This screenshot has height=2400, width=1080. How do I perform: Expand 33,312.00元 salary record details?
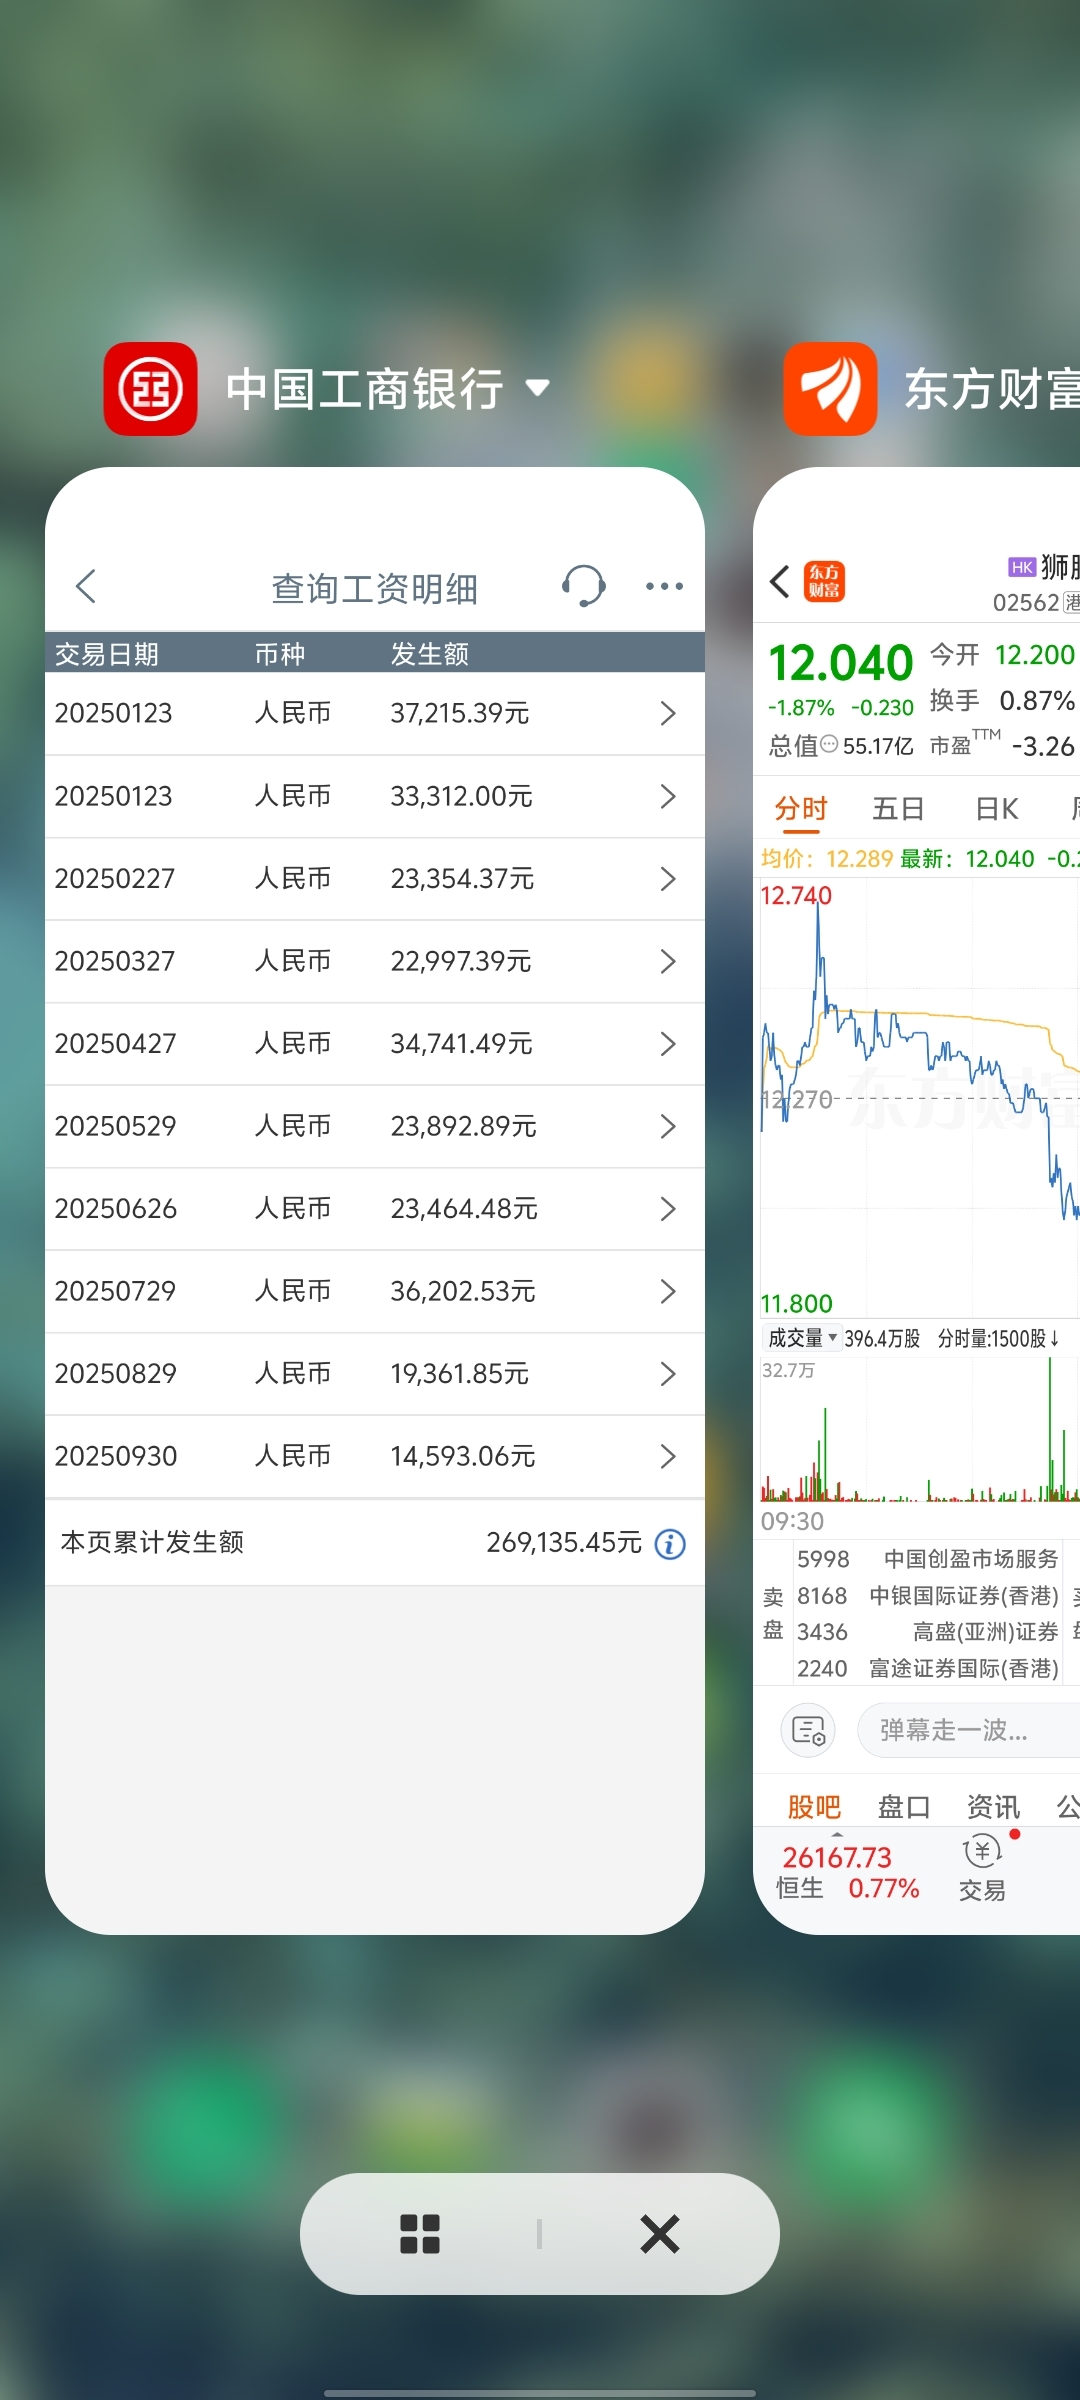pyautogui.click(x=668, y=796)
